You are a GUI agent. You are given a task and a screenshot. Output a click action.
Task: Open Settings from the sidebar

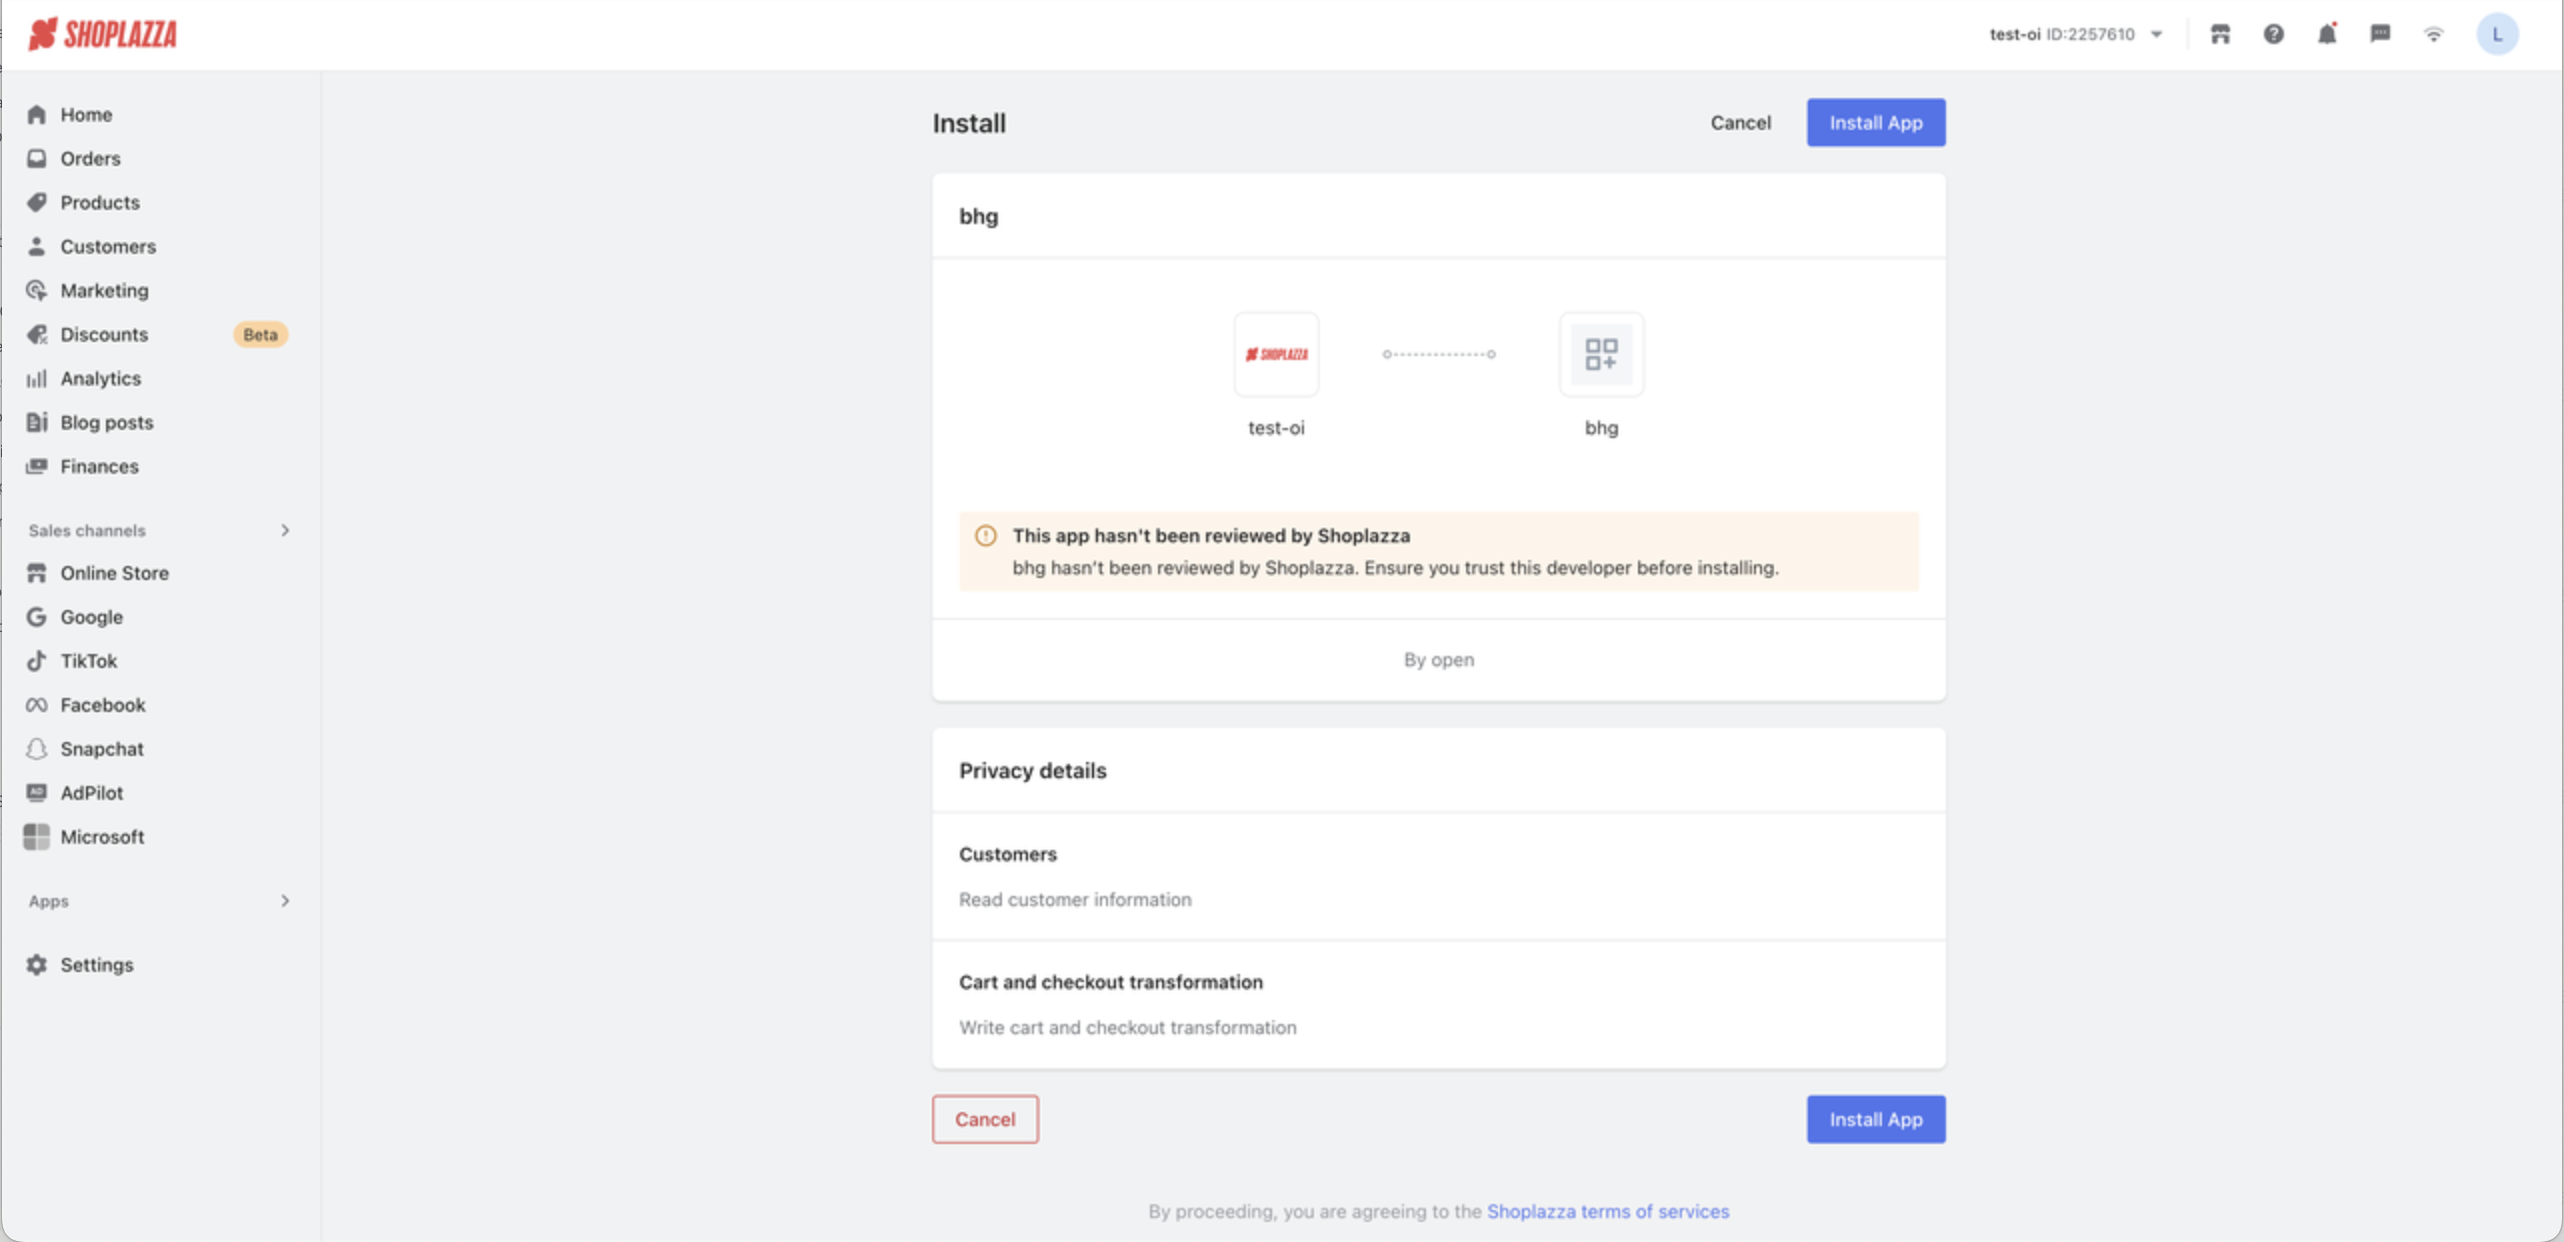click(x=96, y=965)
